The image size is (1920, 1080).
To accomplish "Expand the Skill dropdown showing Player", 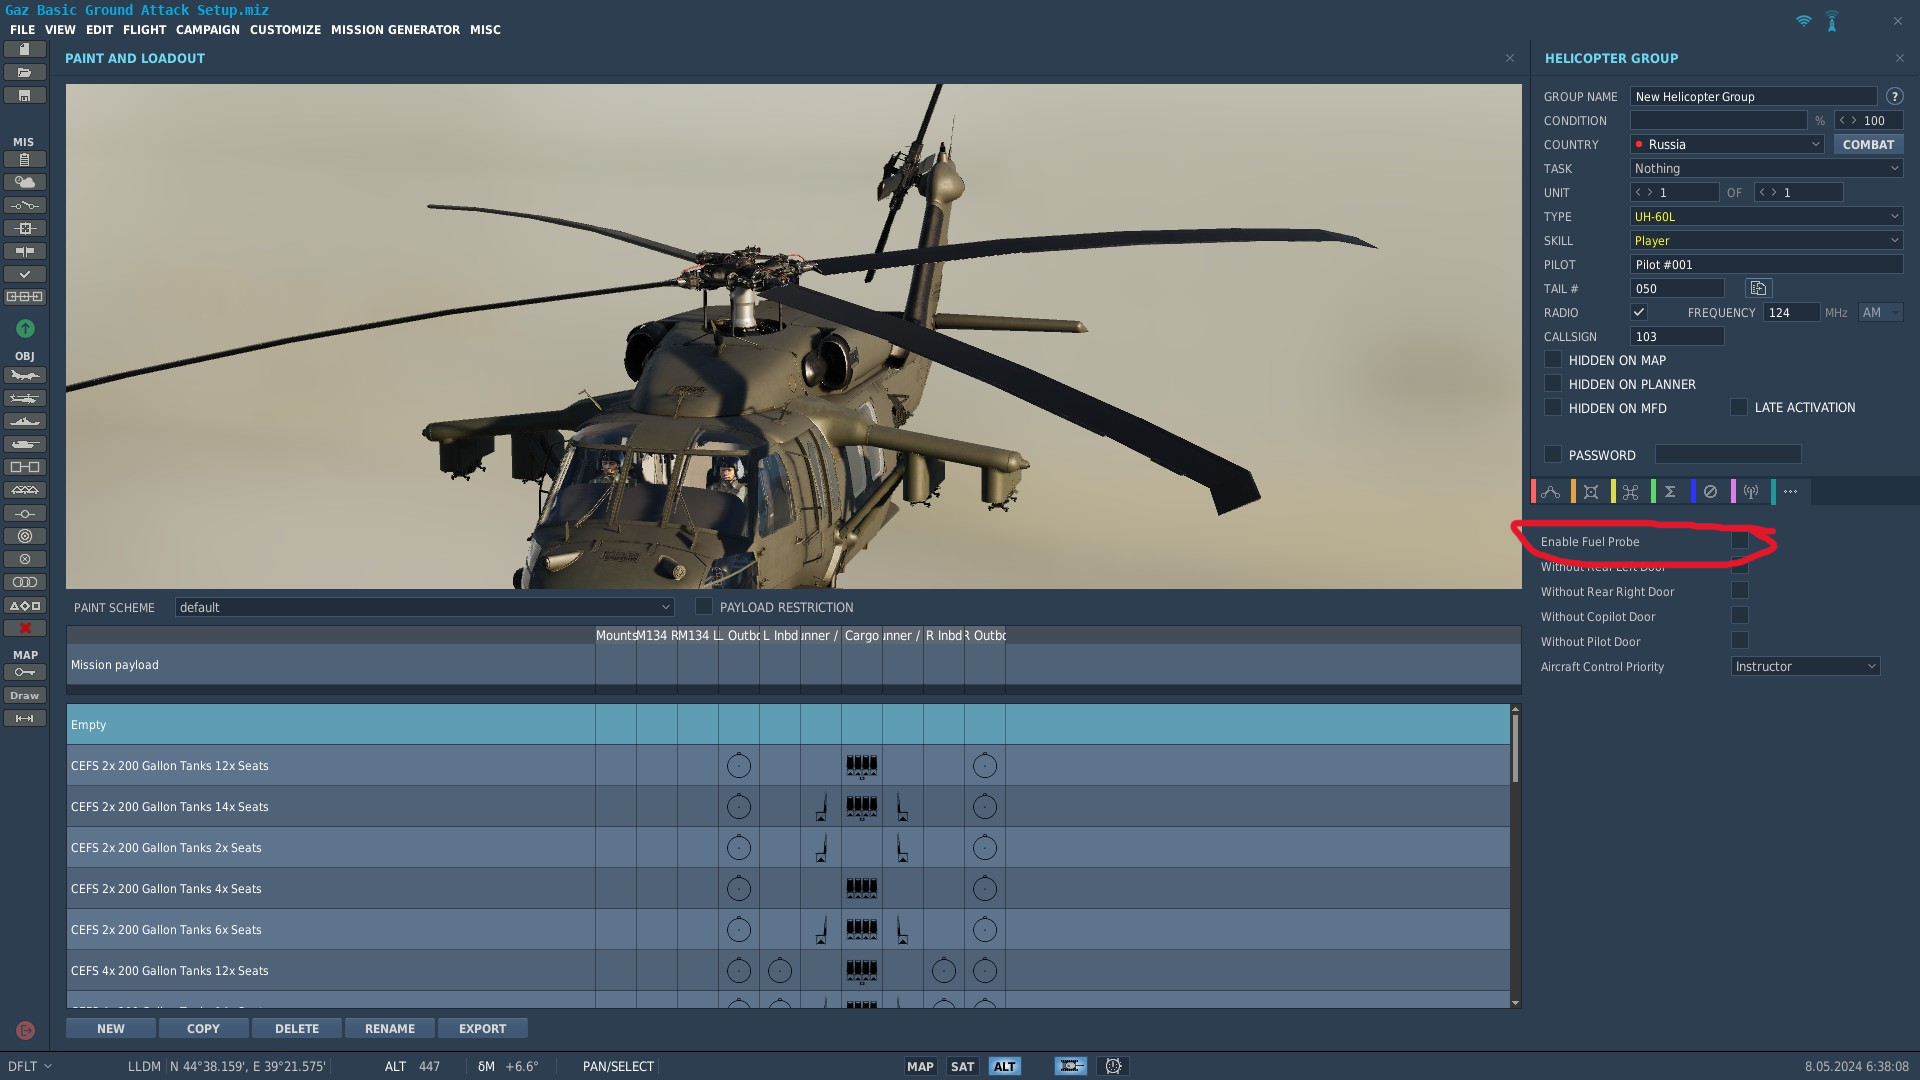I will [x=1766, y=240].
